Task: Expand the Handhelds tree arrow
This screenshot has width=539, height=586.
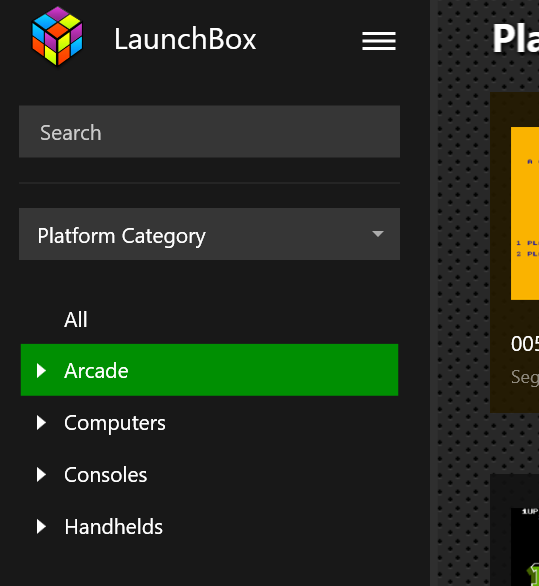Action: pos(41,527)
